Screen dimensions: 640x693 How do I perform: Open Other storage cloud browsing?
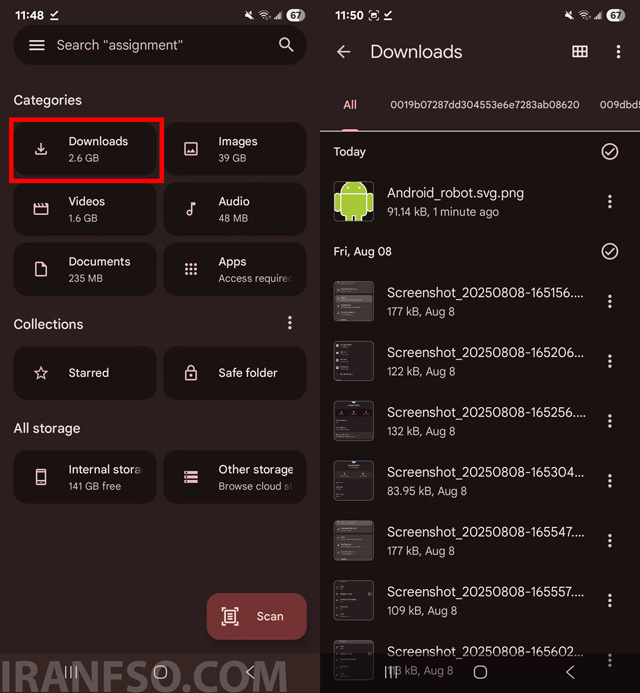point(235,477)
